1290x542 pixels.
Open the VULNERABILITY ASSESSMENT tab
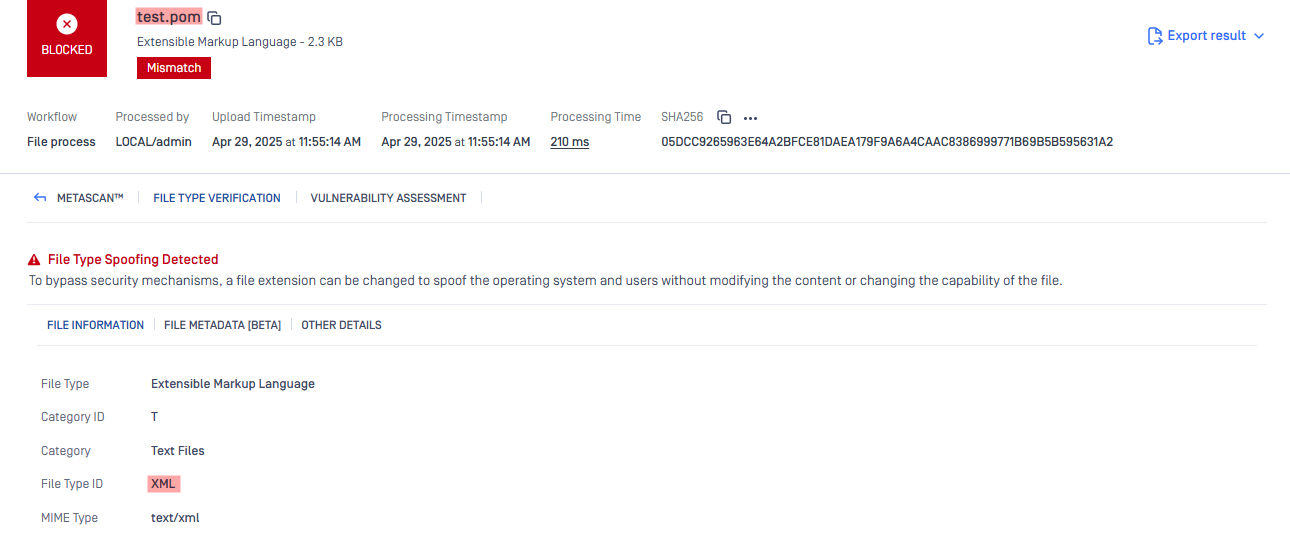coord(388,198)
